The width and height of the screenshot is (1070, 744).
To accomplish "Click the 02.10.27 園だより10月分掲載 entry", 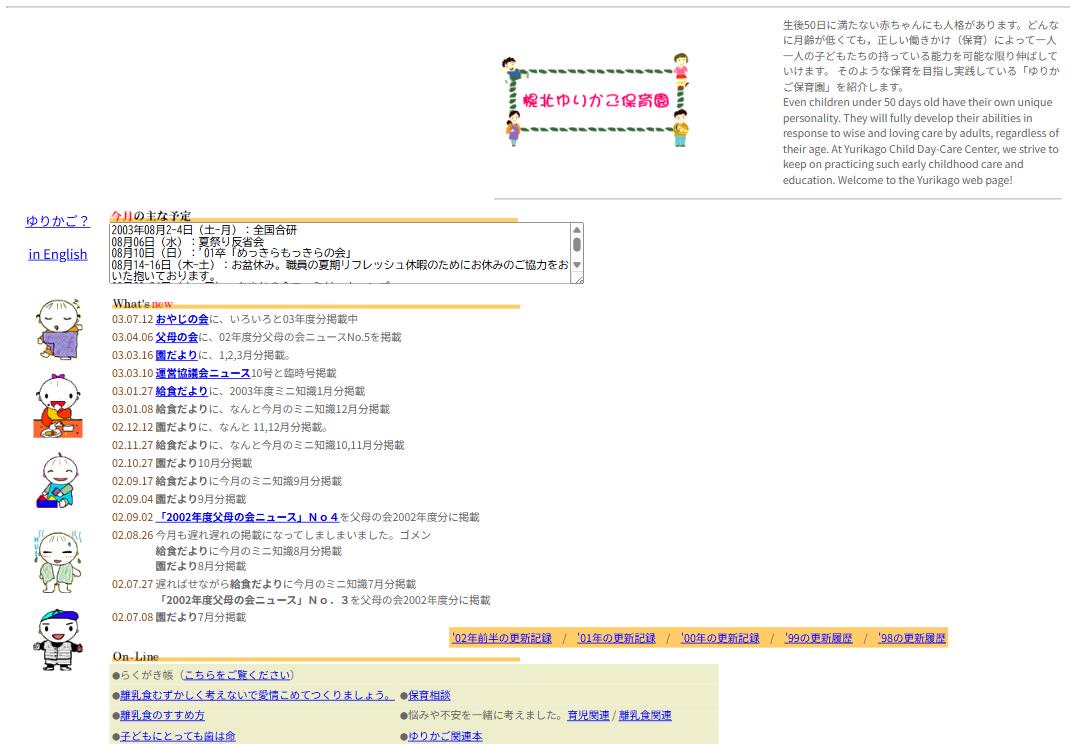I will tap(182, 463).
